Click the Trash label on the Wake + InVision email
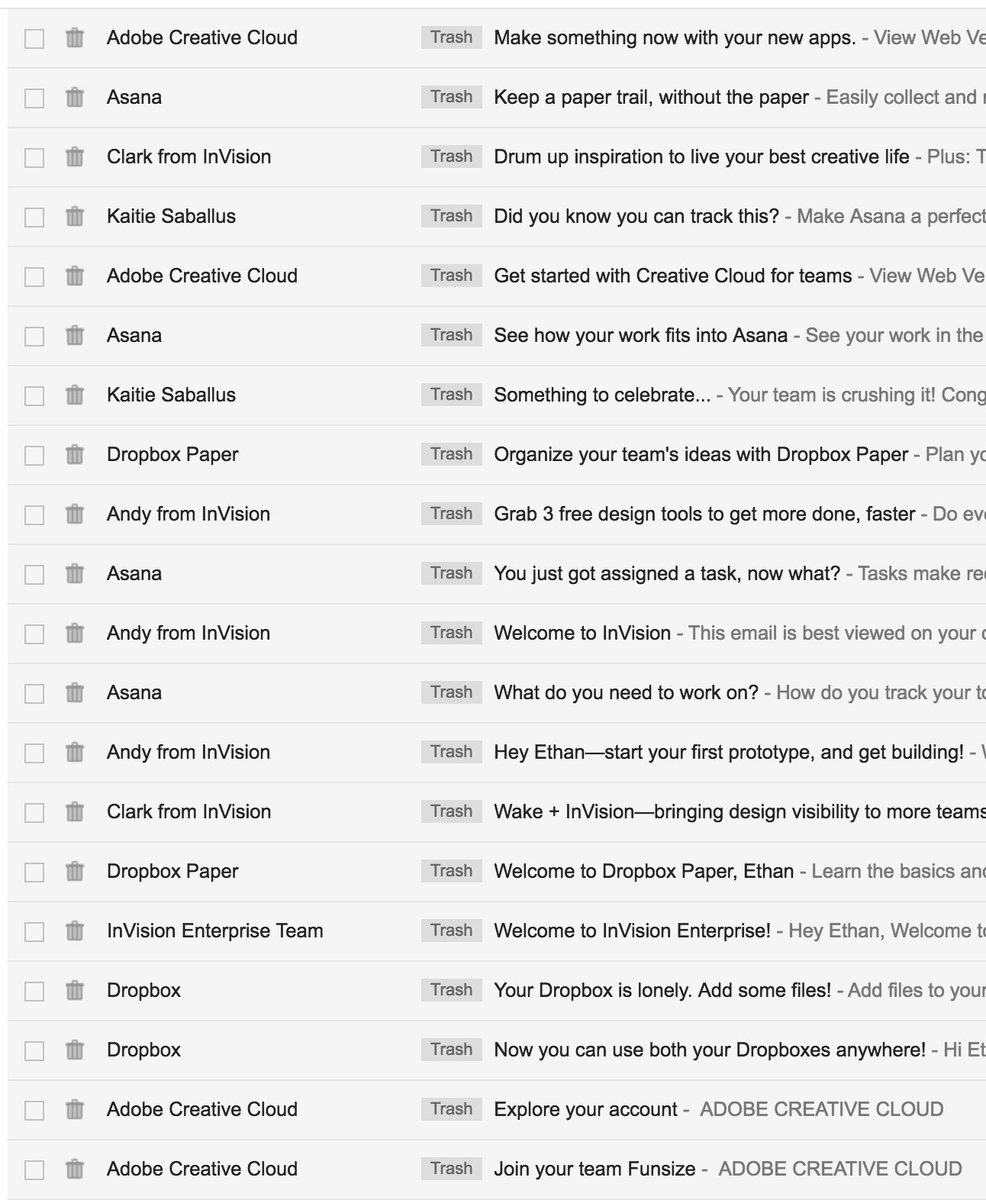The image size is (986, 1200). (x=450, y=812)
